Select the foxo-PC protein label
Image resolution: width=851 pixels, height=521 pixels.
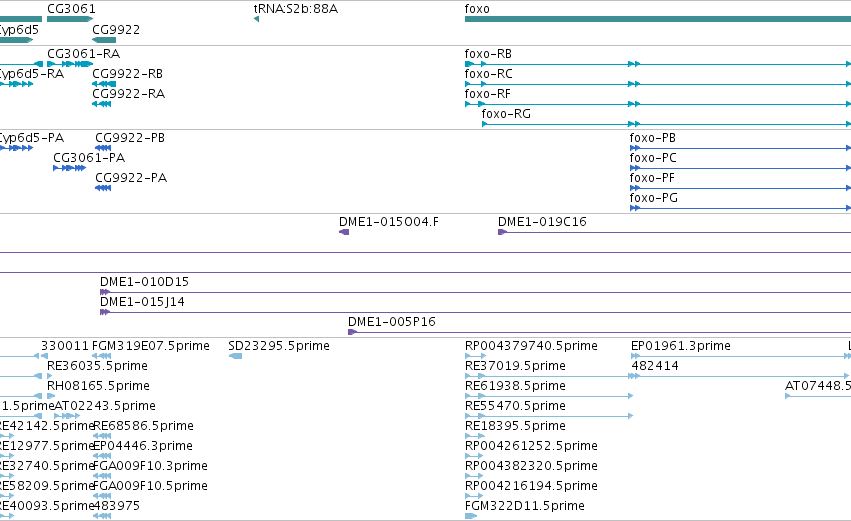pyautogui.click(x=653, y=158)
